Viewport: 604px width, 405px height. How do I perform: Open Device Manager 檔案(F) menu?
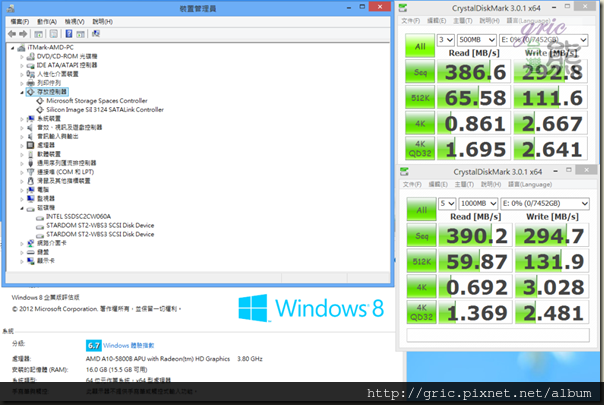point(20,22)
